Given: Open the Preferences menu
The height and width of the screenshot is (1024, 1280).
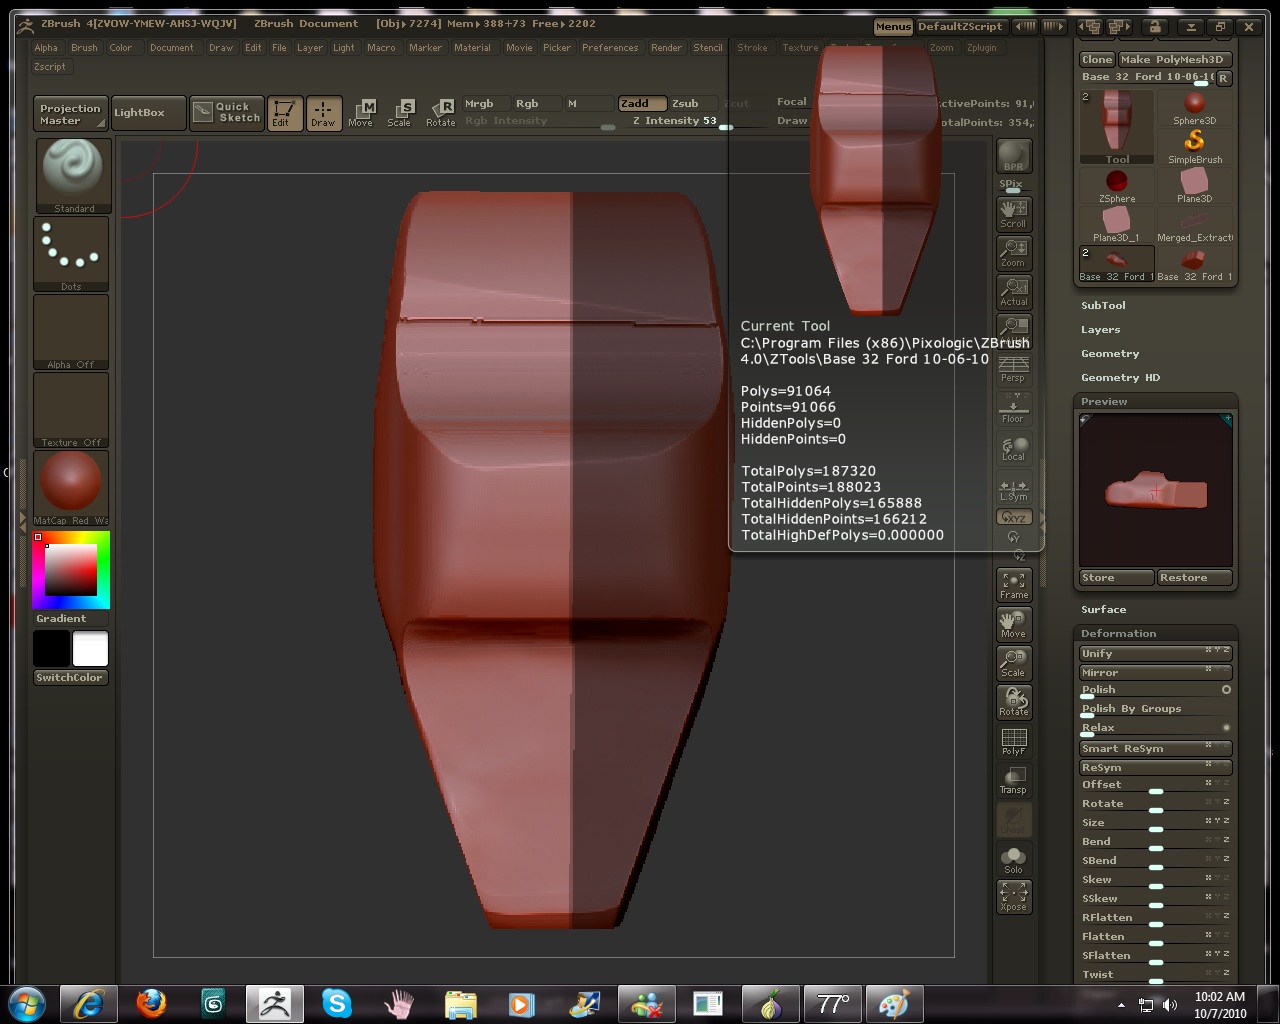Looking at the screenshot, I should (x=610, y=48).
